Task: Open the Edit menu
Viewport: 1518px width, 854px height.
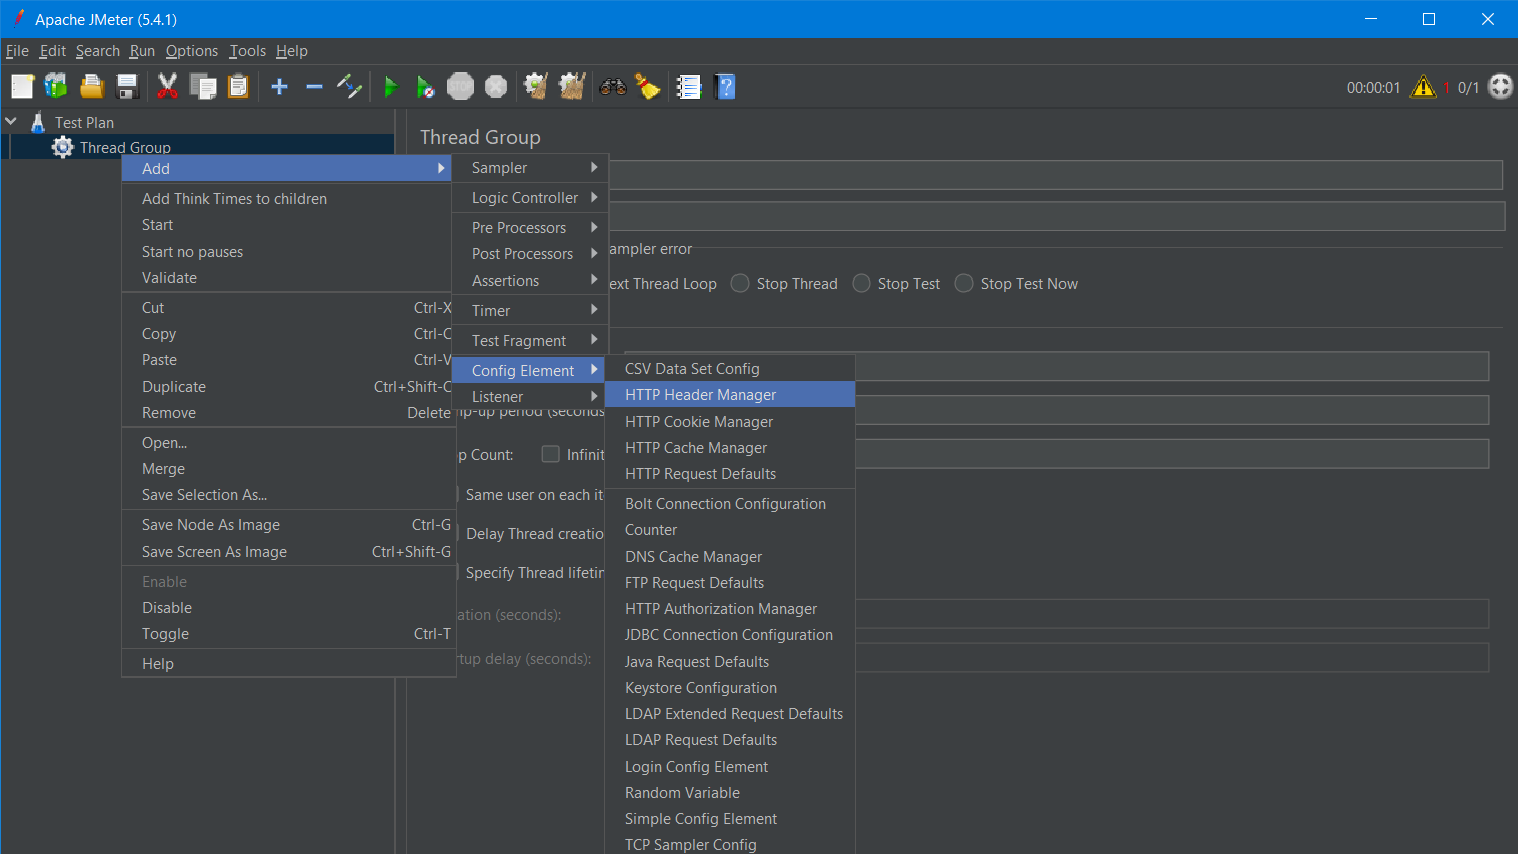Action: pos(53,51)
